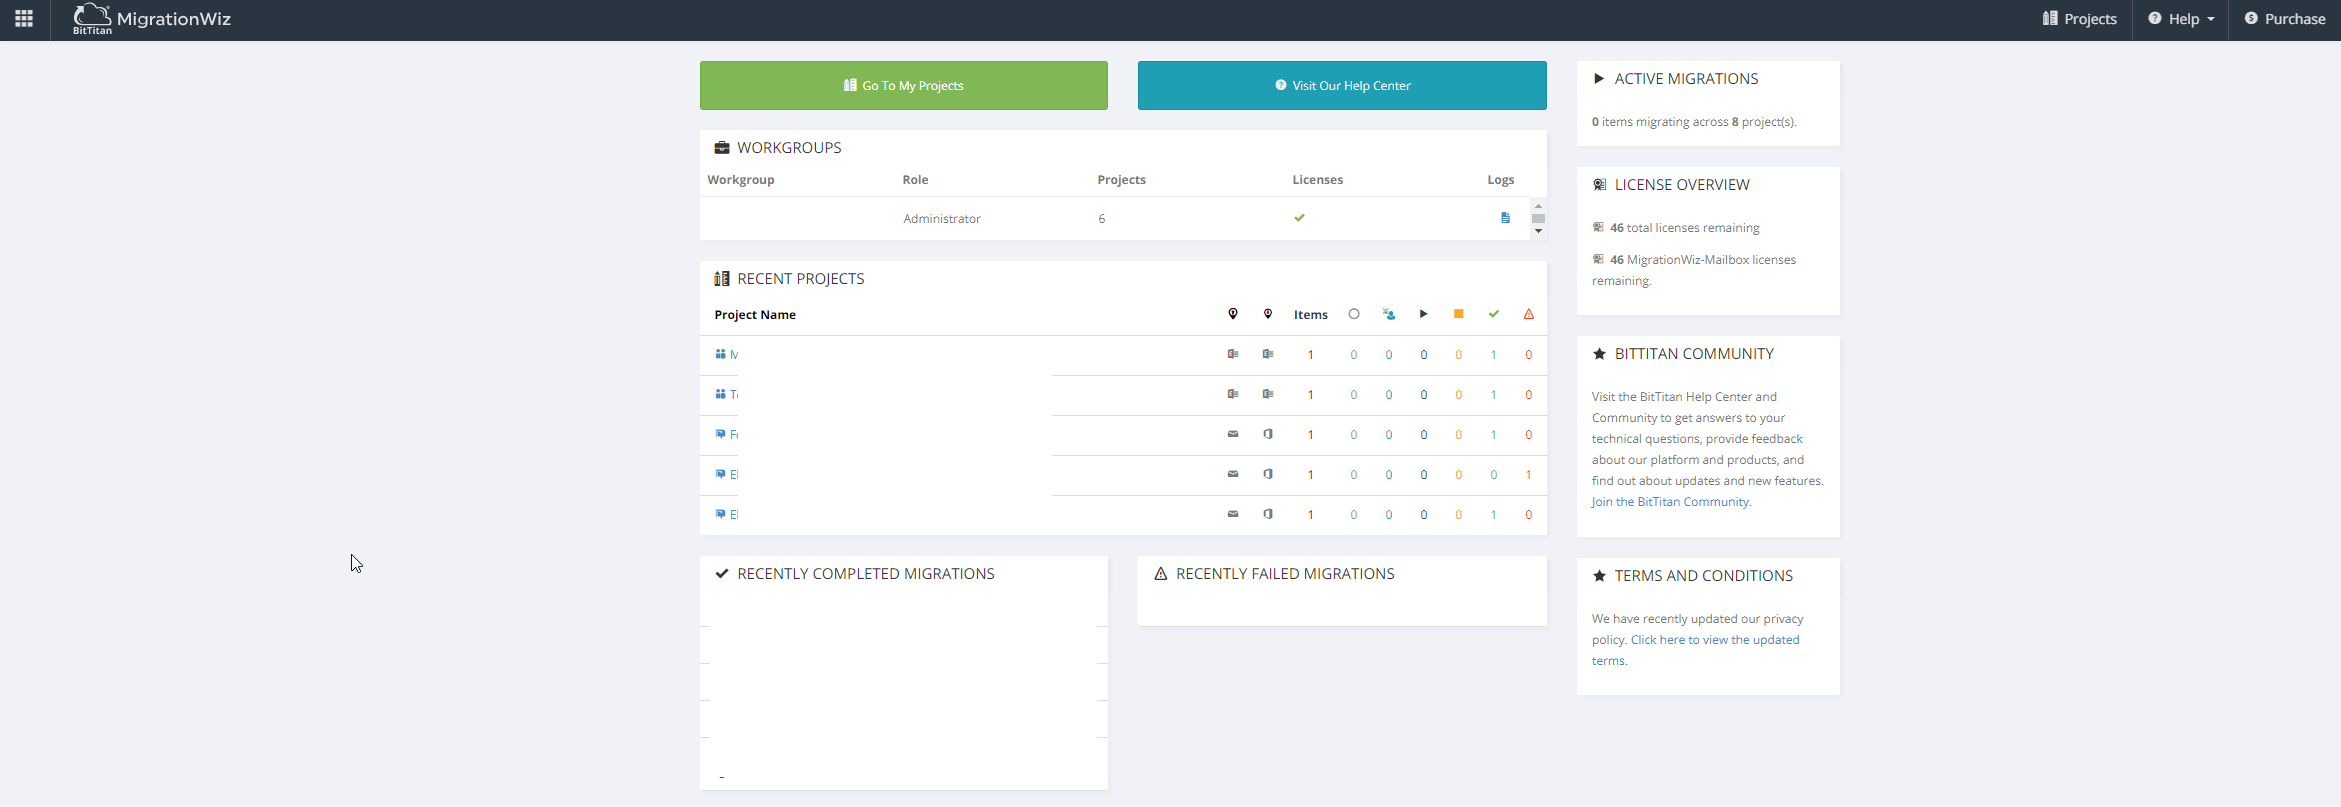This screenshot has height=807, width=2341.
Task: Open Purchase in the top navigation
Action: coord(2285,19)
